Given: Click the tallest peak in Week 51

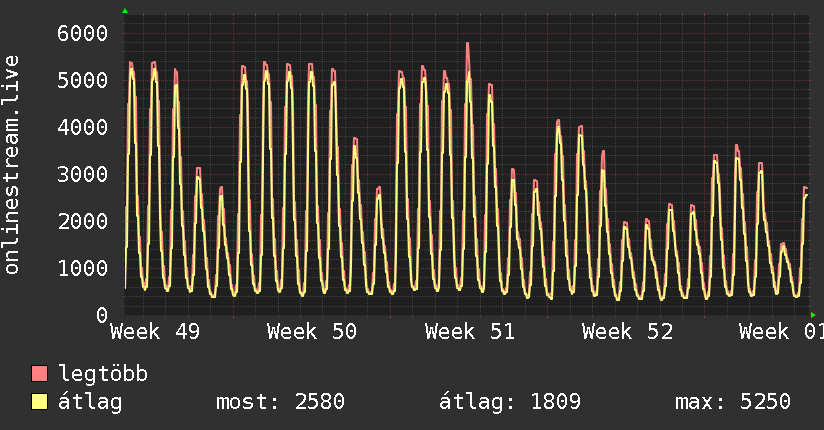Looking at the screenshot, I should click(x=468, y=44).
